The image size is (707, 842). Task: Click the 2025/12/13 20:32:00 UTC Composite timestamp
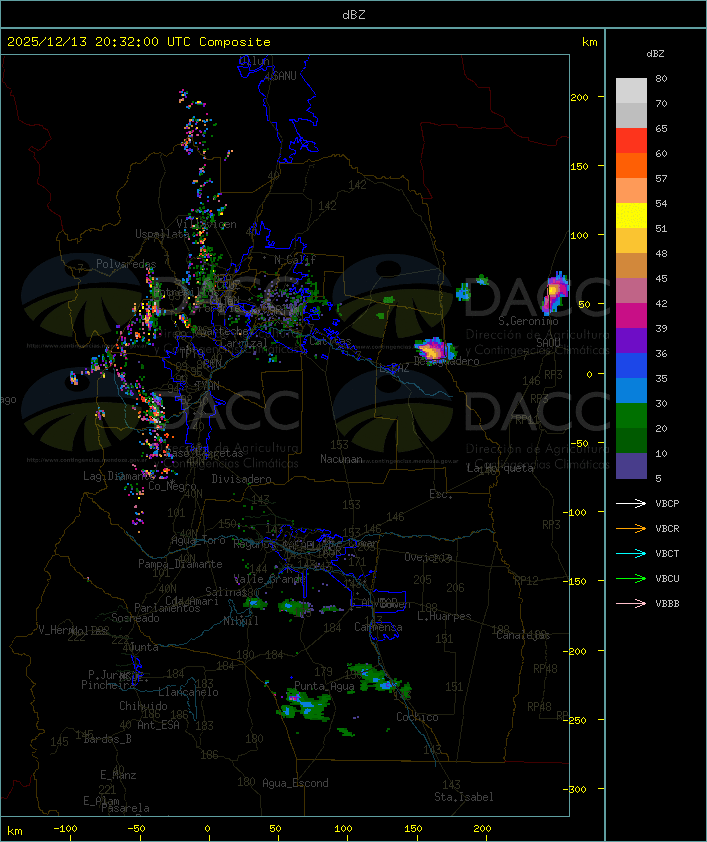coord(139,41)
